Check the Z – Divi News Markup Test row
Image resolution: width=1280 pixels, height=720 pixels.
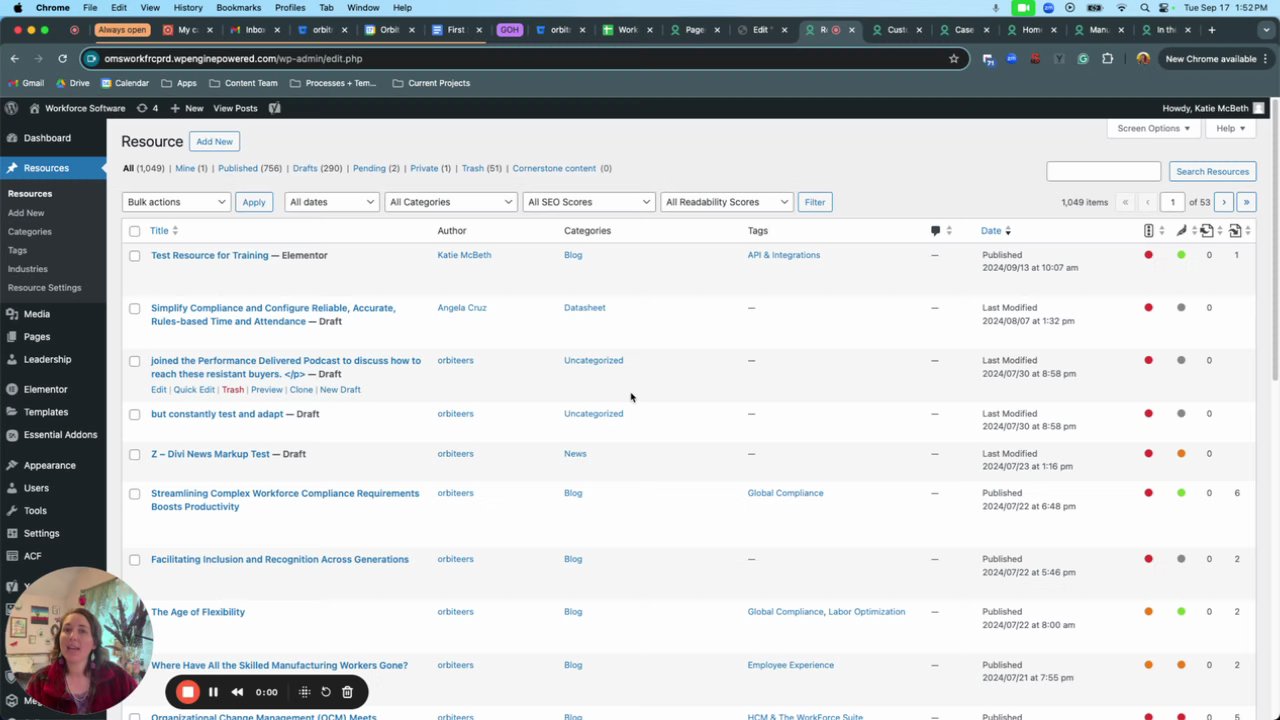(x=135, y=454)
